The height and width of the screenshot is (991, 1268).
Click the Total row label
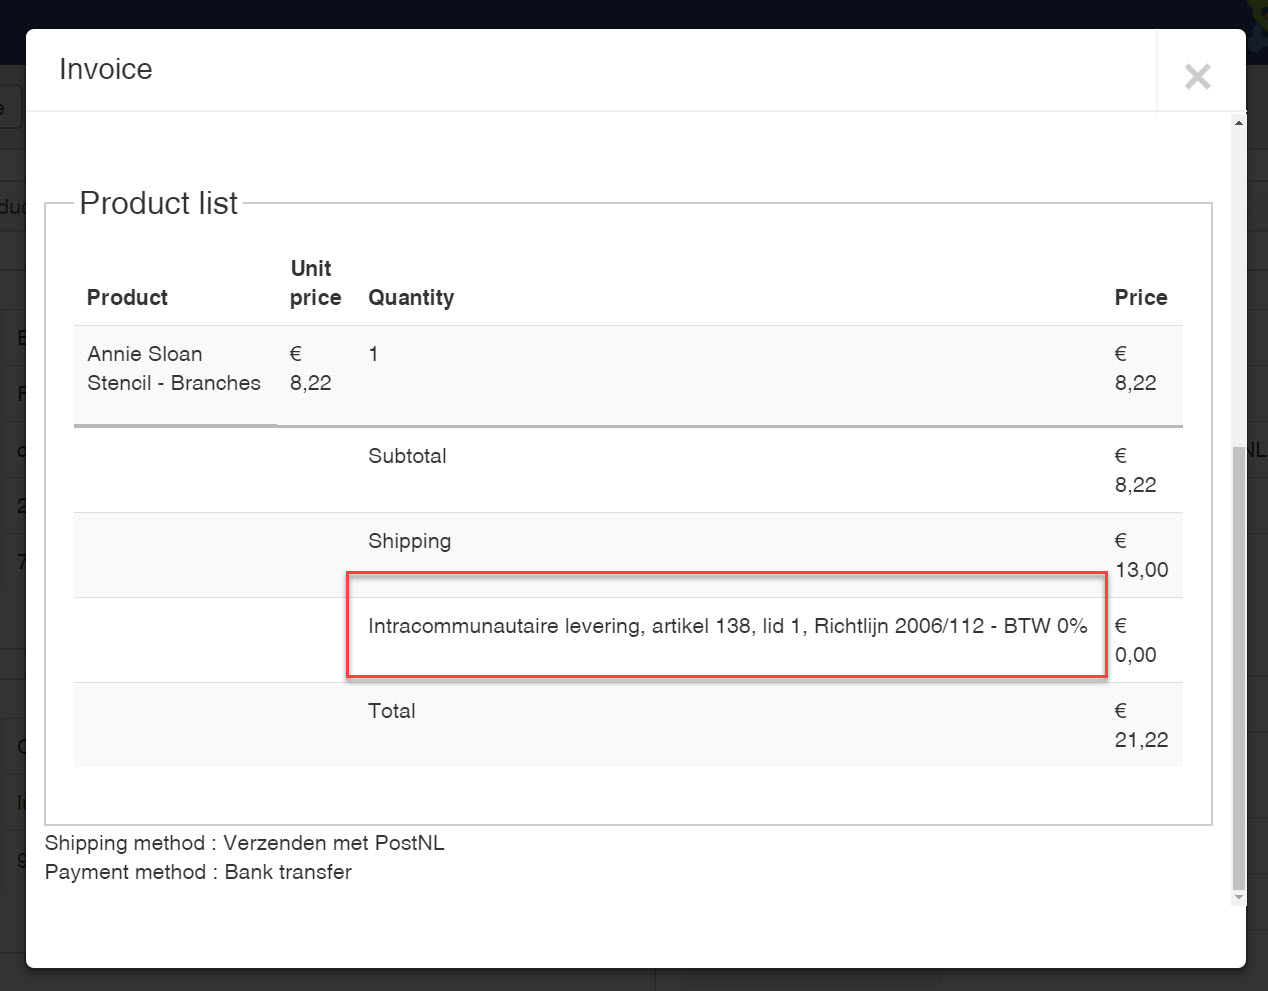click(391, 711)
